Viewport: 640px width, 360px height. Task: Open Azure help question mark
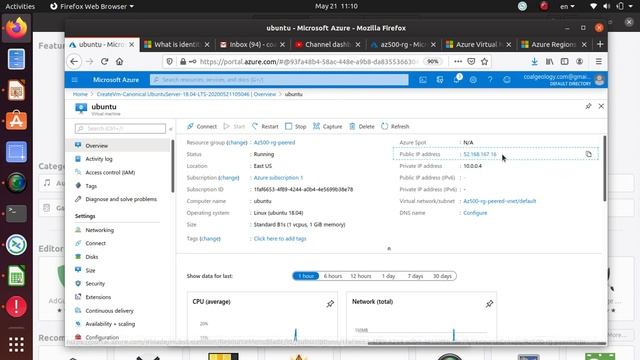[490, 80]
